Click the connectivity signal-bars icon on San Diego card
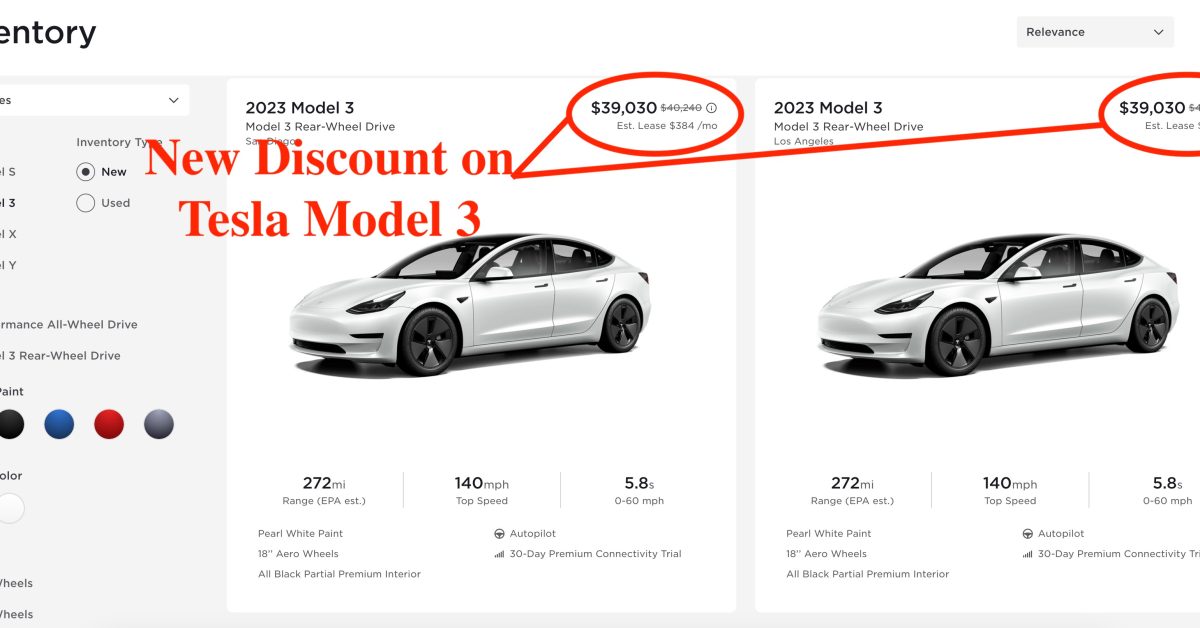 pyautogui.click(x=498, y=553)
